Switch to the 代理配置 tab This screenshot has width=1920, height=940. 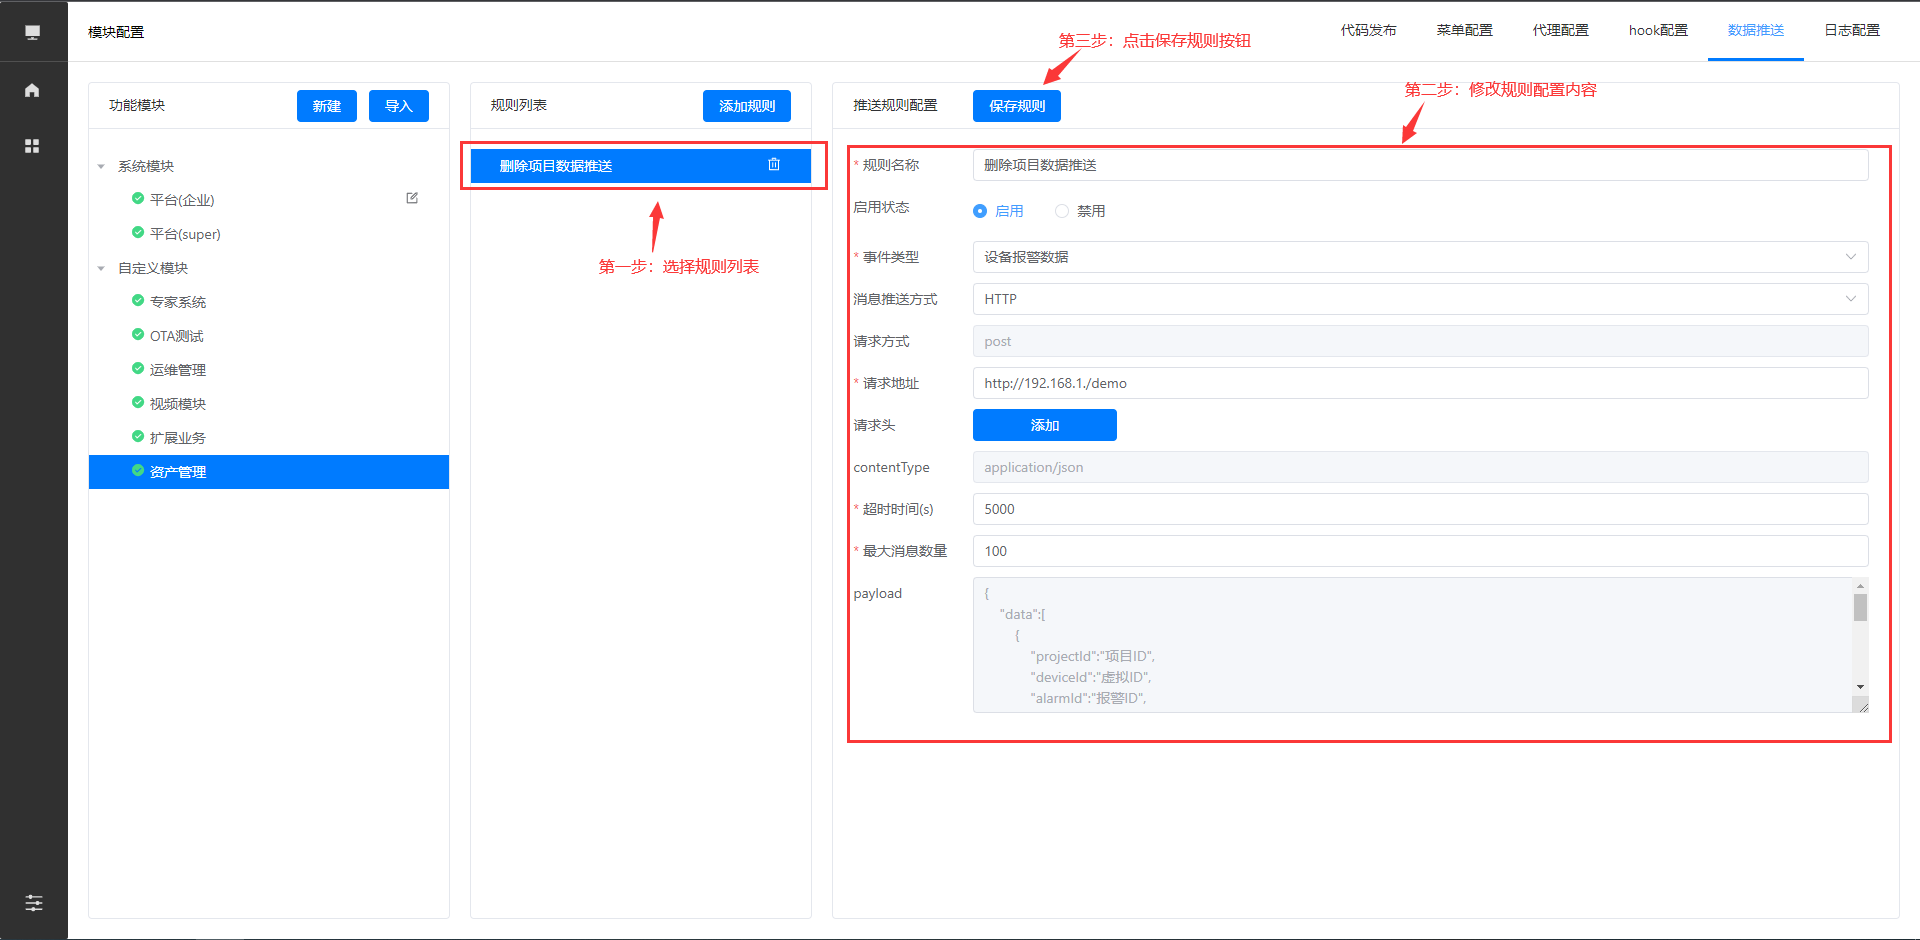pyautogui.click(x=1560, y=31)
